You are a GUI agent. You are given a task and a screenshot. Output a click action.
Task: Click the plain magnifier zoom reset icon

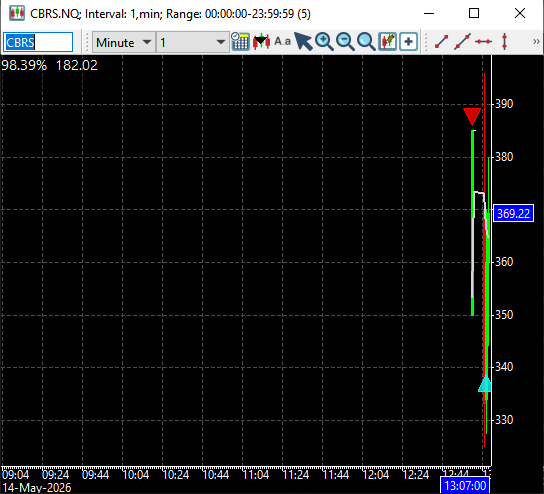click(x=366, y=42)
